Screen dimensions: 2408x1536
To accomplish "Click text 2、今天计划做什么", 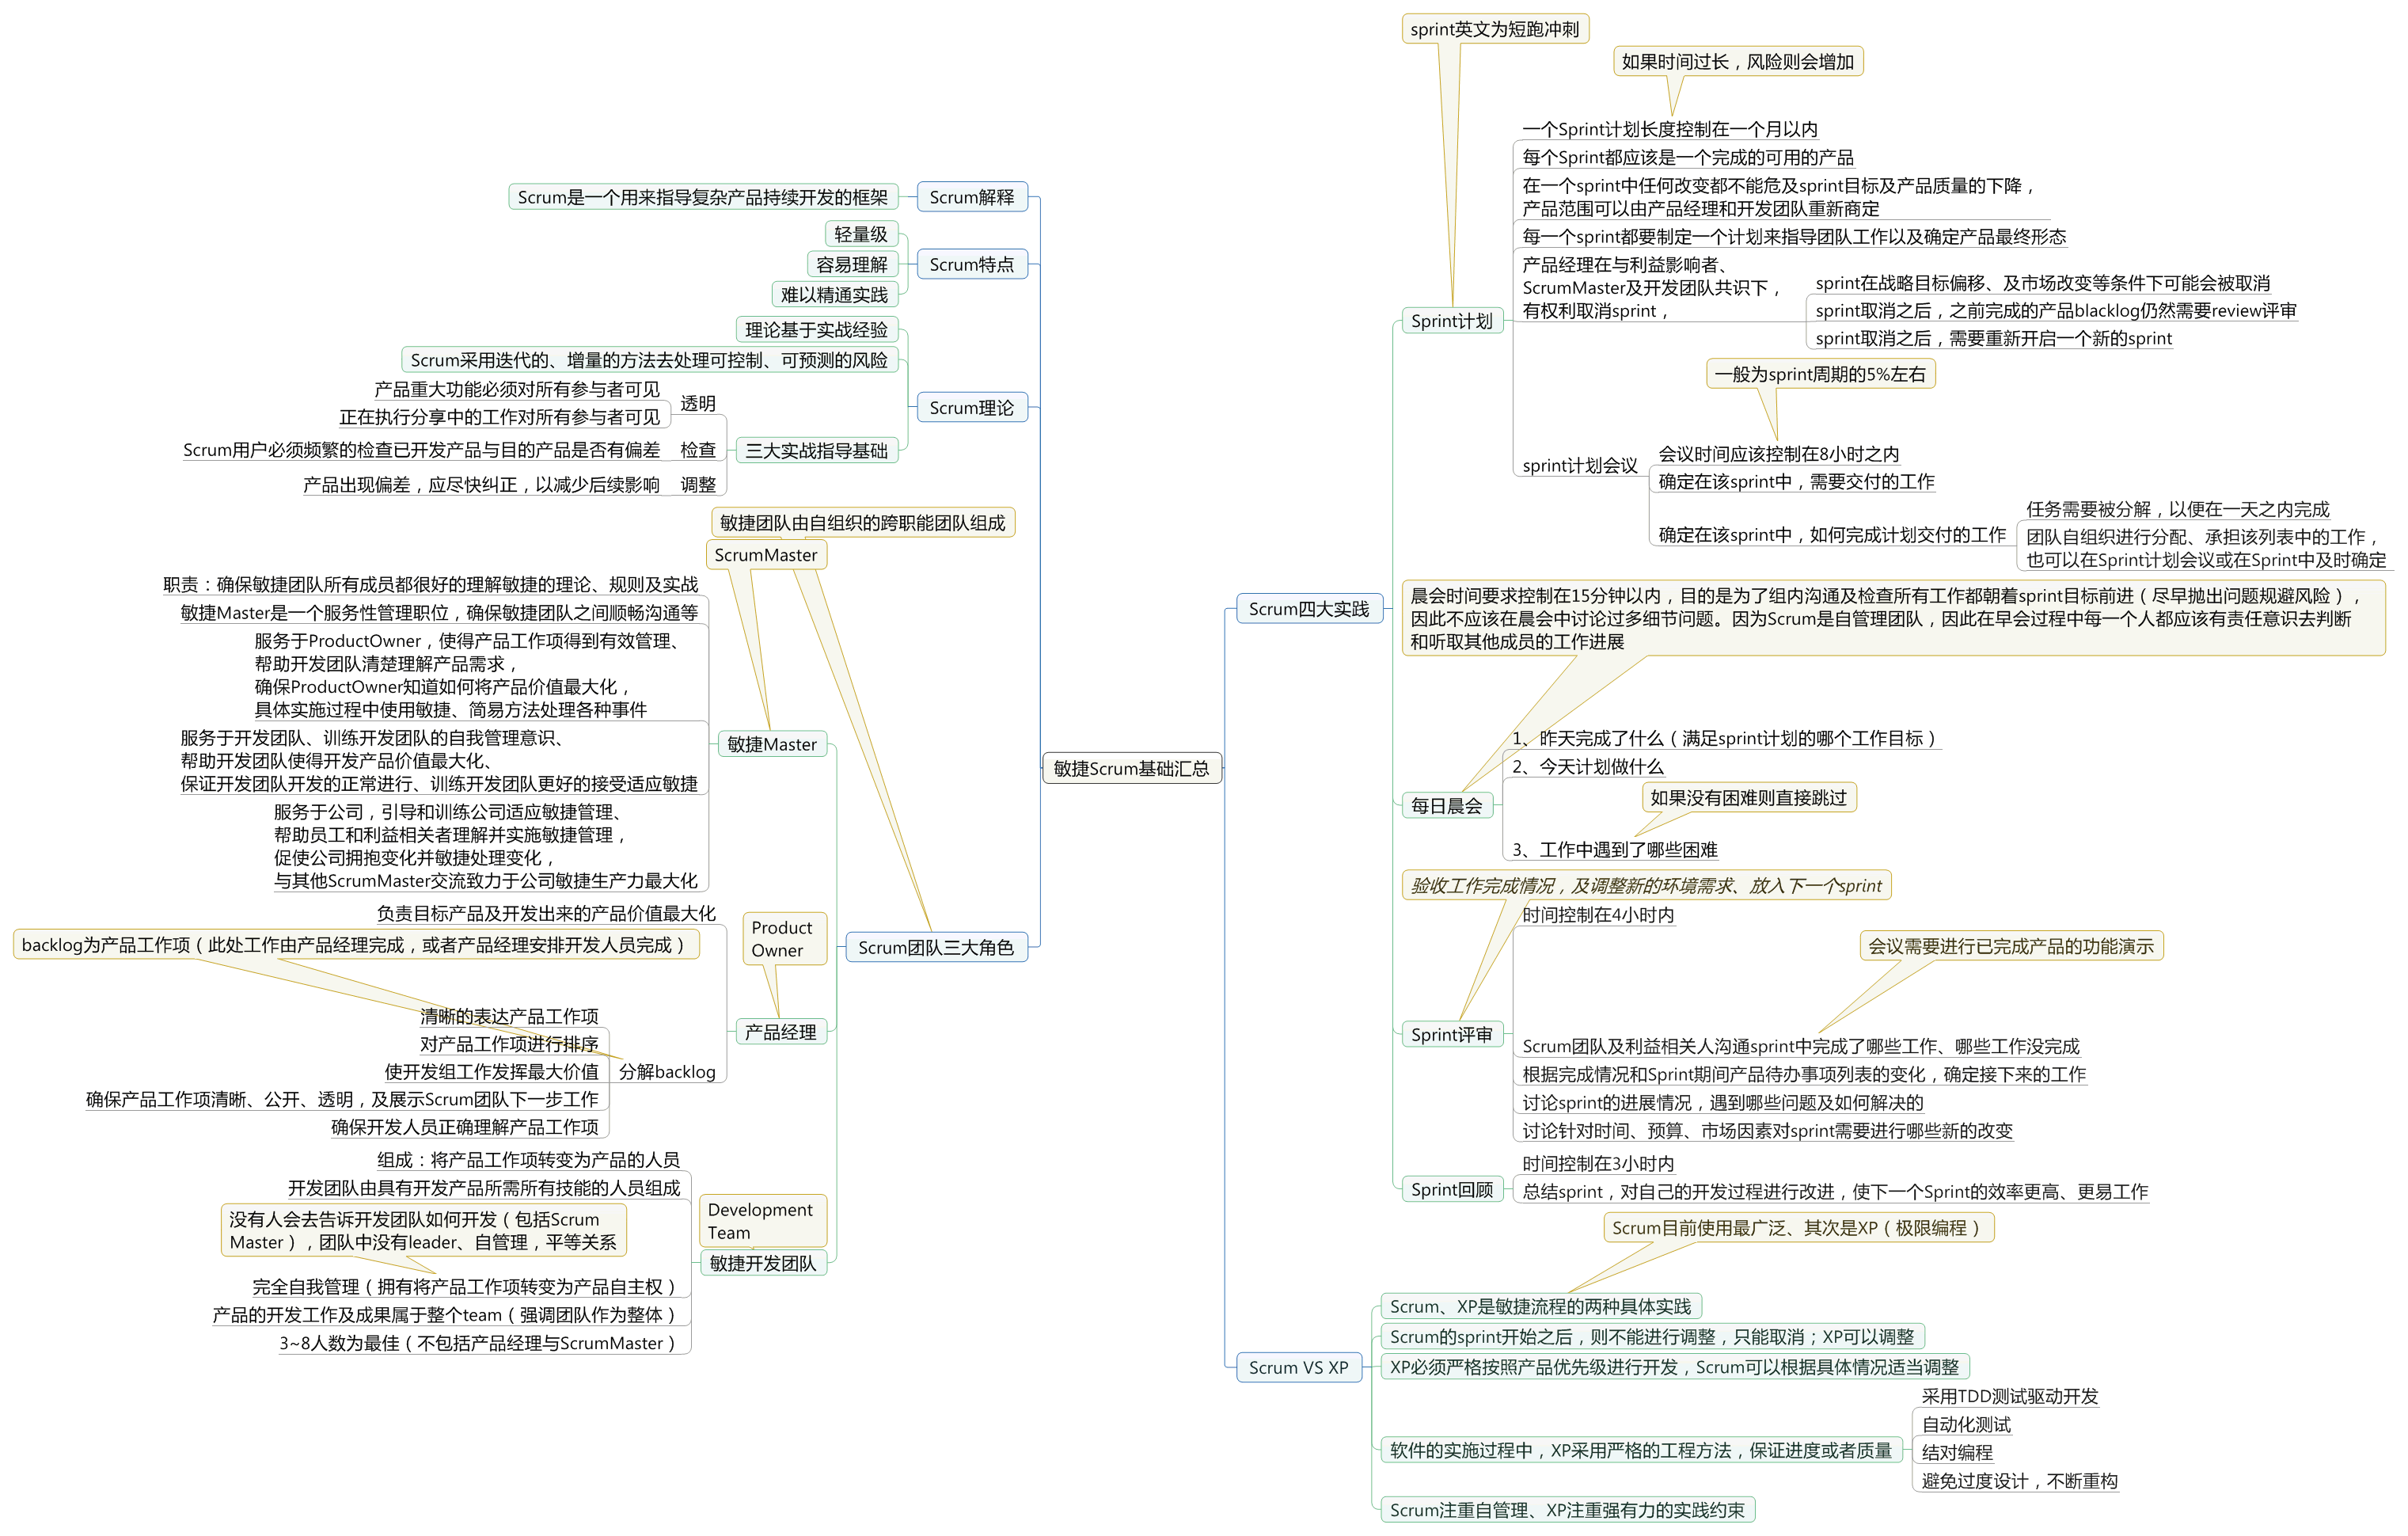I will coord(1588,767).
